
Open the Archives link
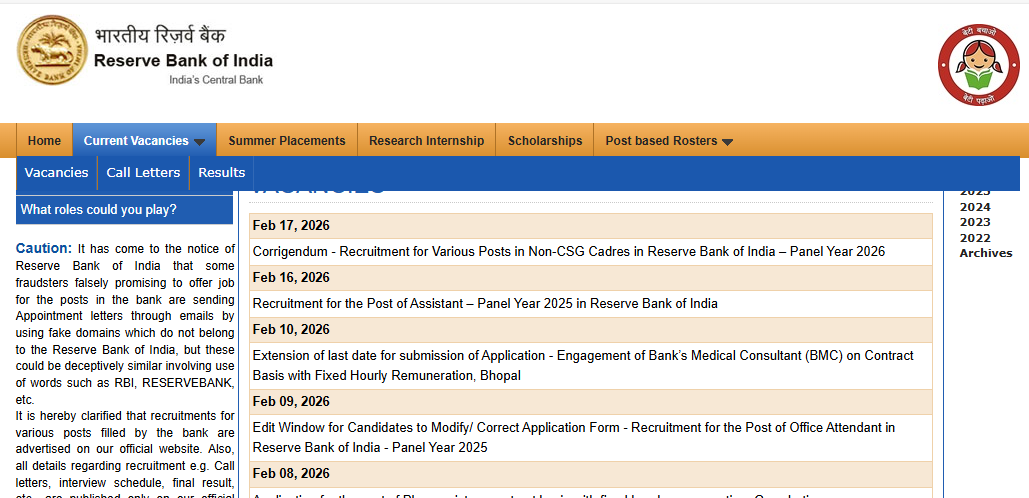tap(986, 253)
